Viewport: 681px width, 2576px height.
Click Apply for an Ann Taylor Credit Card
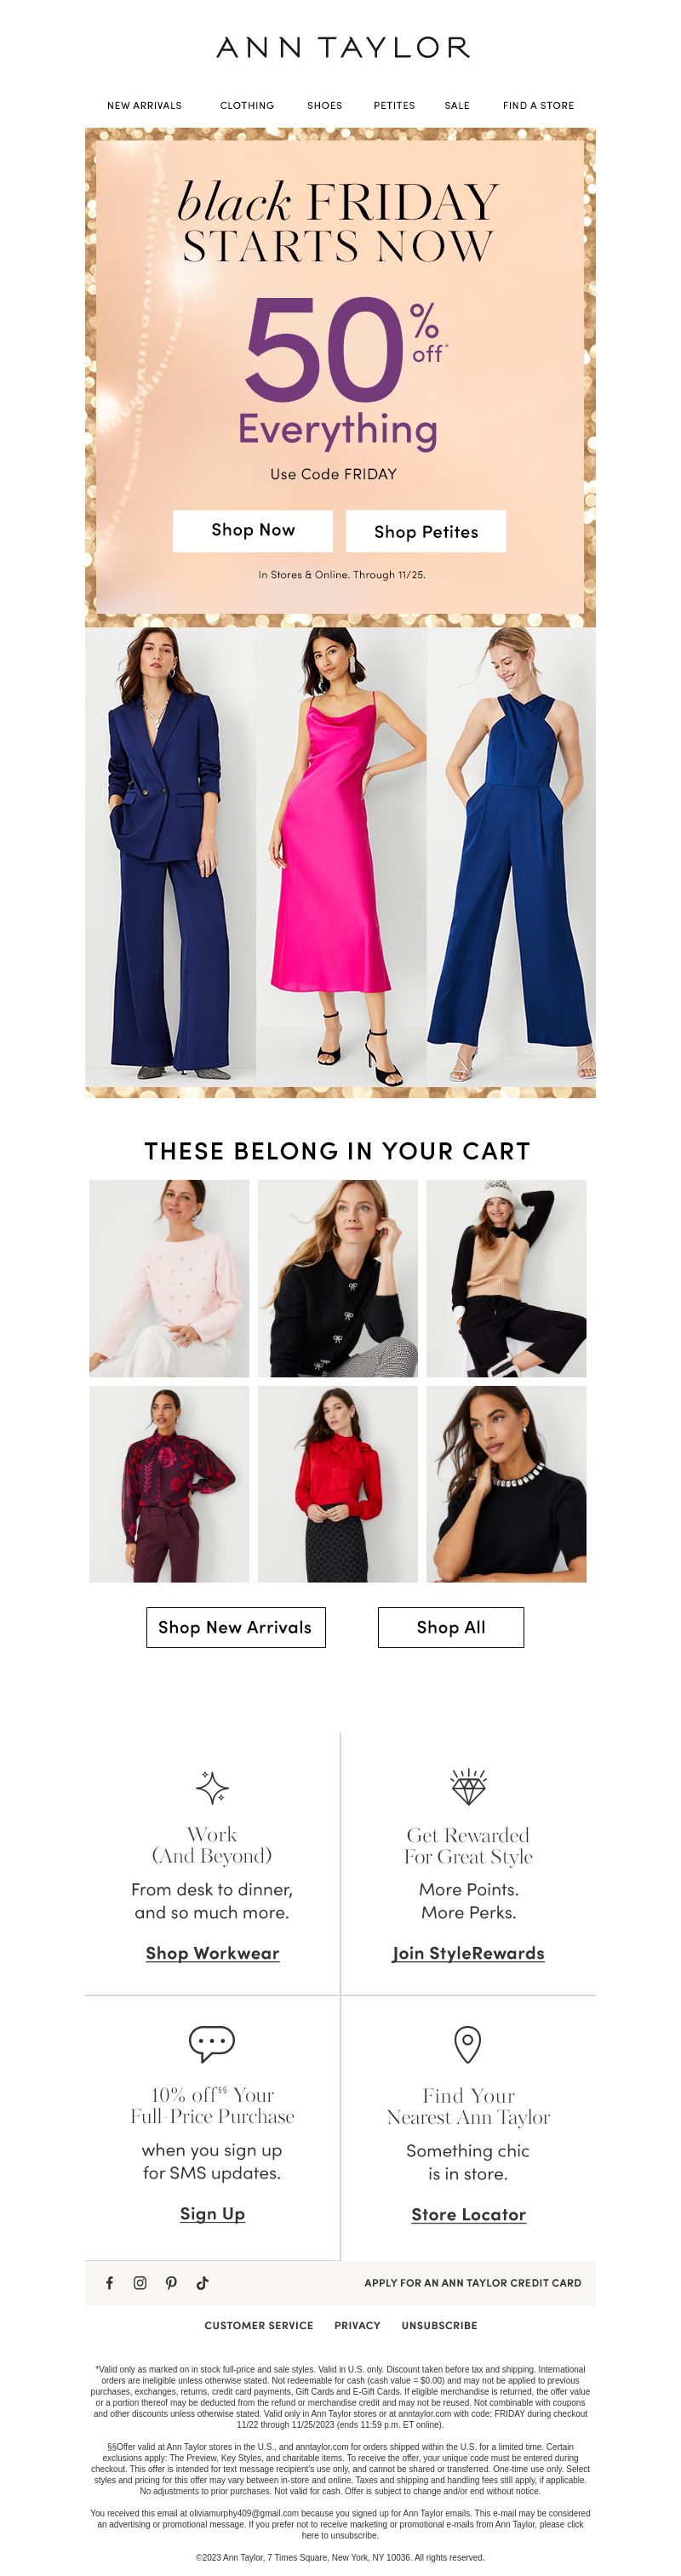click(x=473, y=2283)
